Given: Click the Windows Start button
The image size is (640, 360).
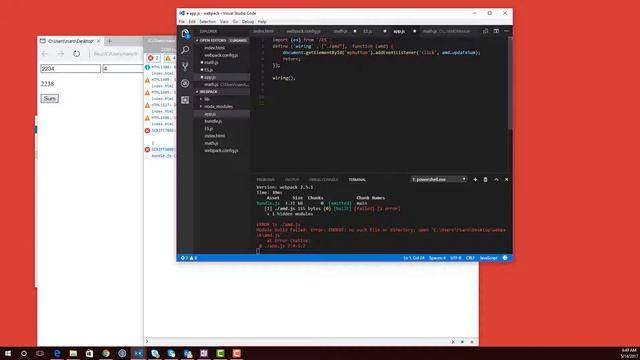Looking at the screenshot, I should pyautogui.click(x=7, y=353).
